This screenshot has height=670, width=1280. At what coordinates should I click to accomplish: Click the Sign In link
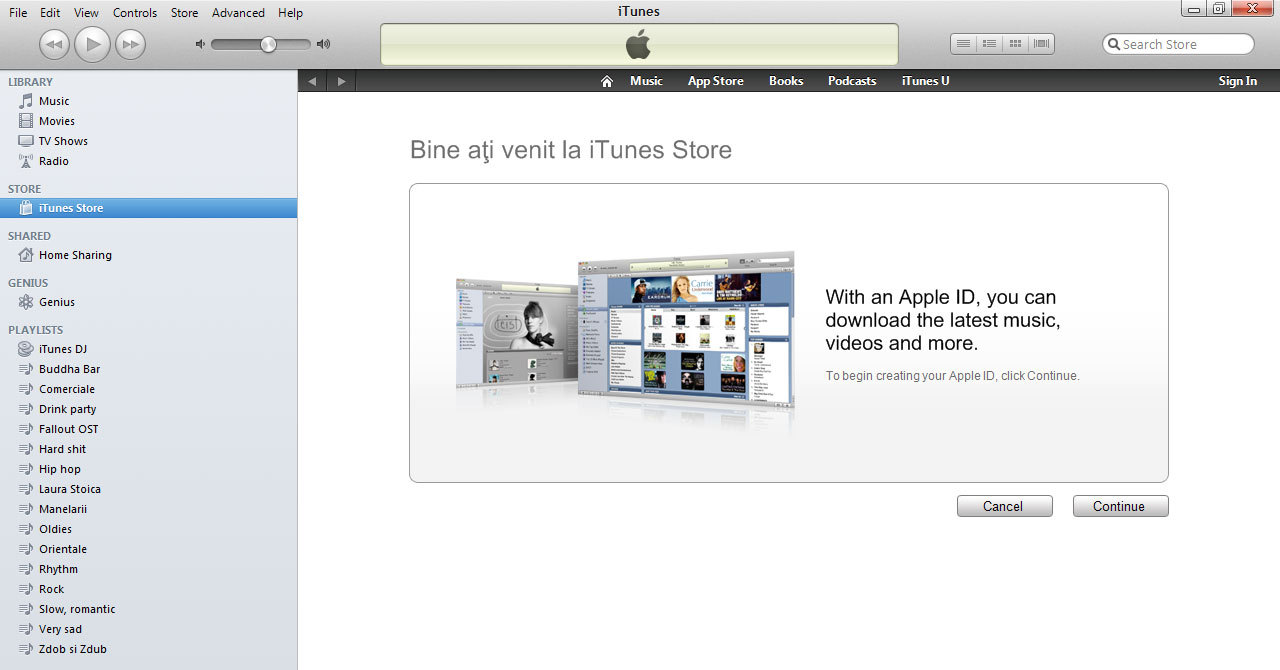(x=1237, y=81)
